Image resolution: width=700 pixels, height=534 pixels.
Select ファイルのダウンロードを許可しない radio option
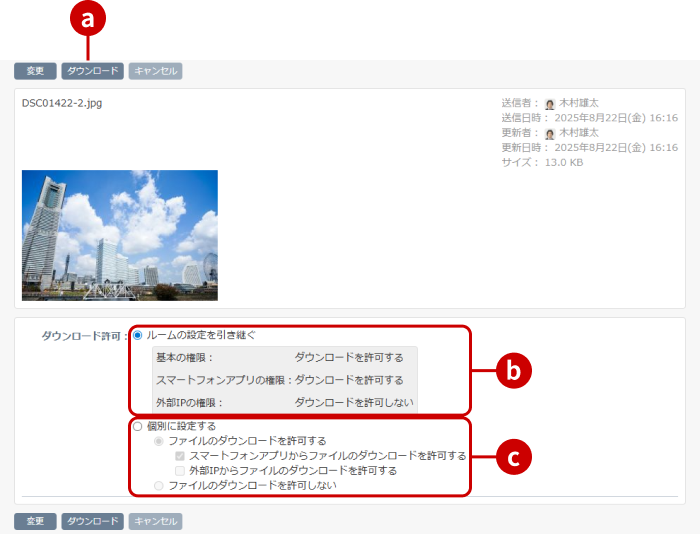click(159, 486)
